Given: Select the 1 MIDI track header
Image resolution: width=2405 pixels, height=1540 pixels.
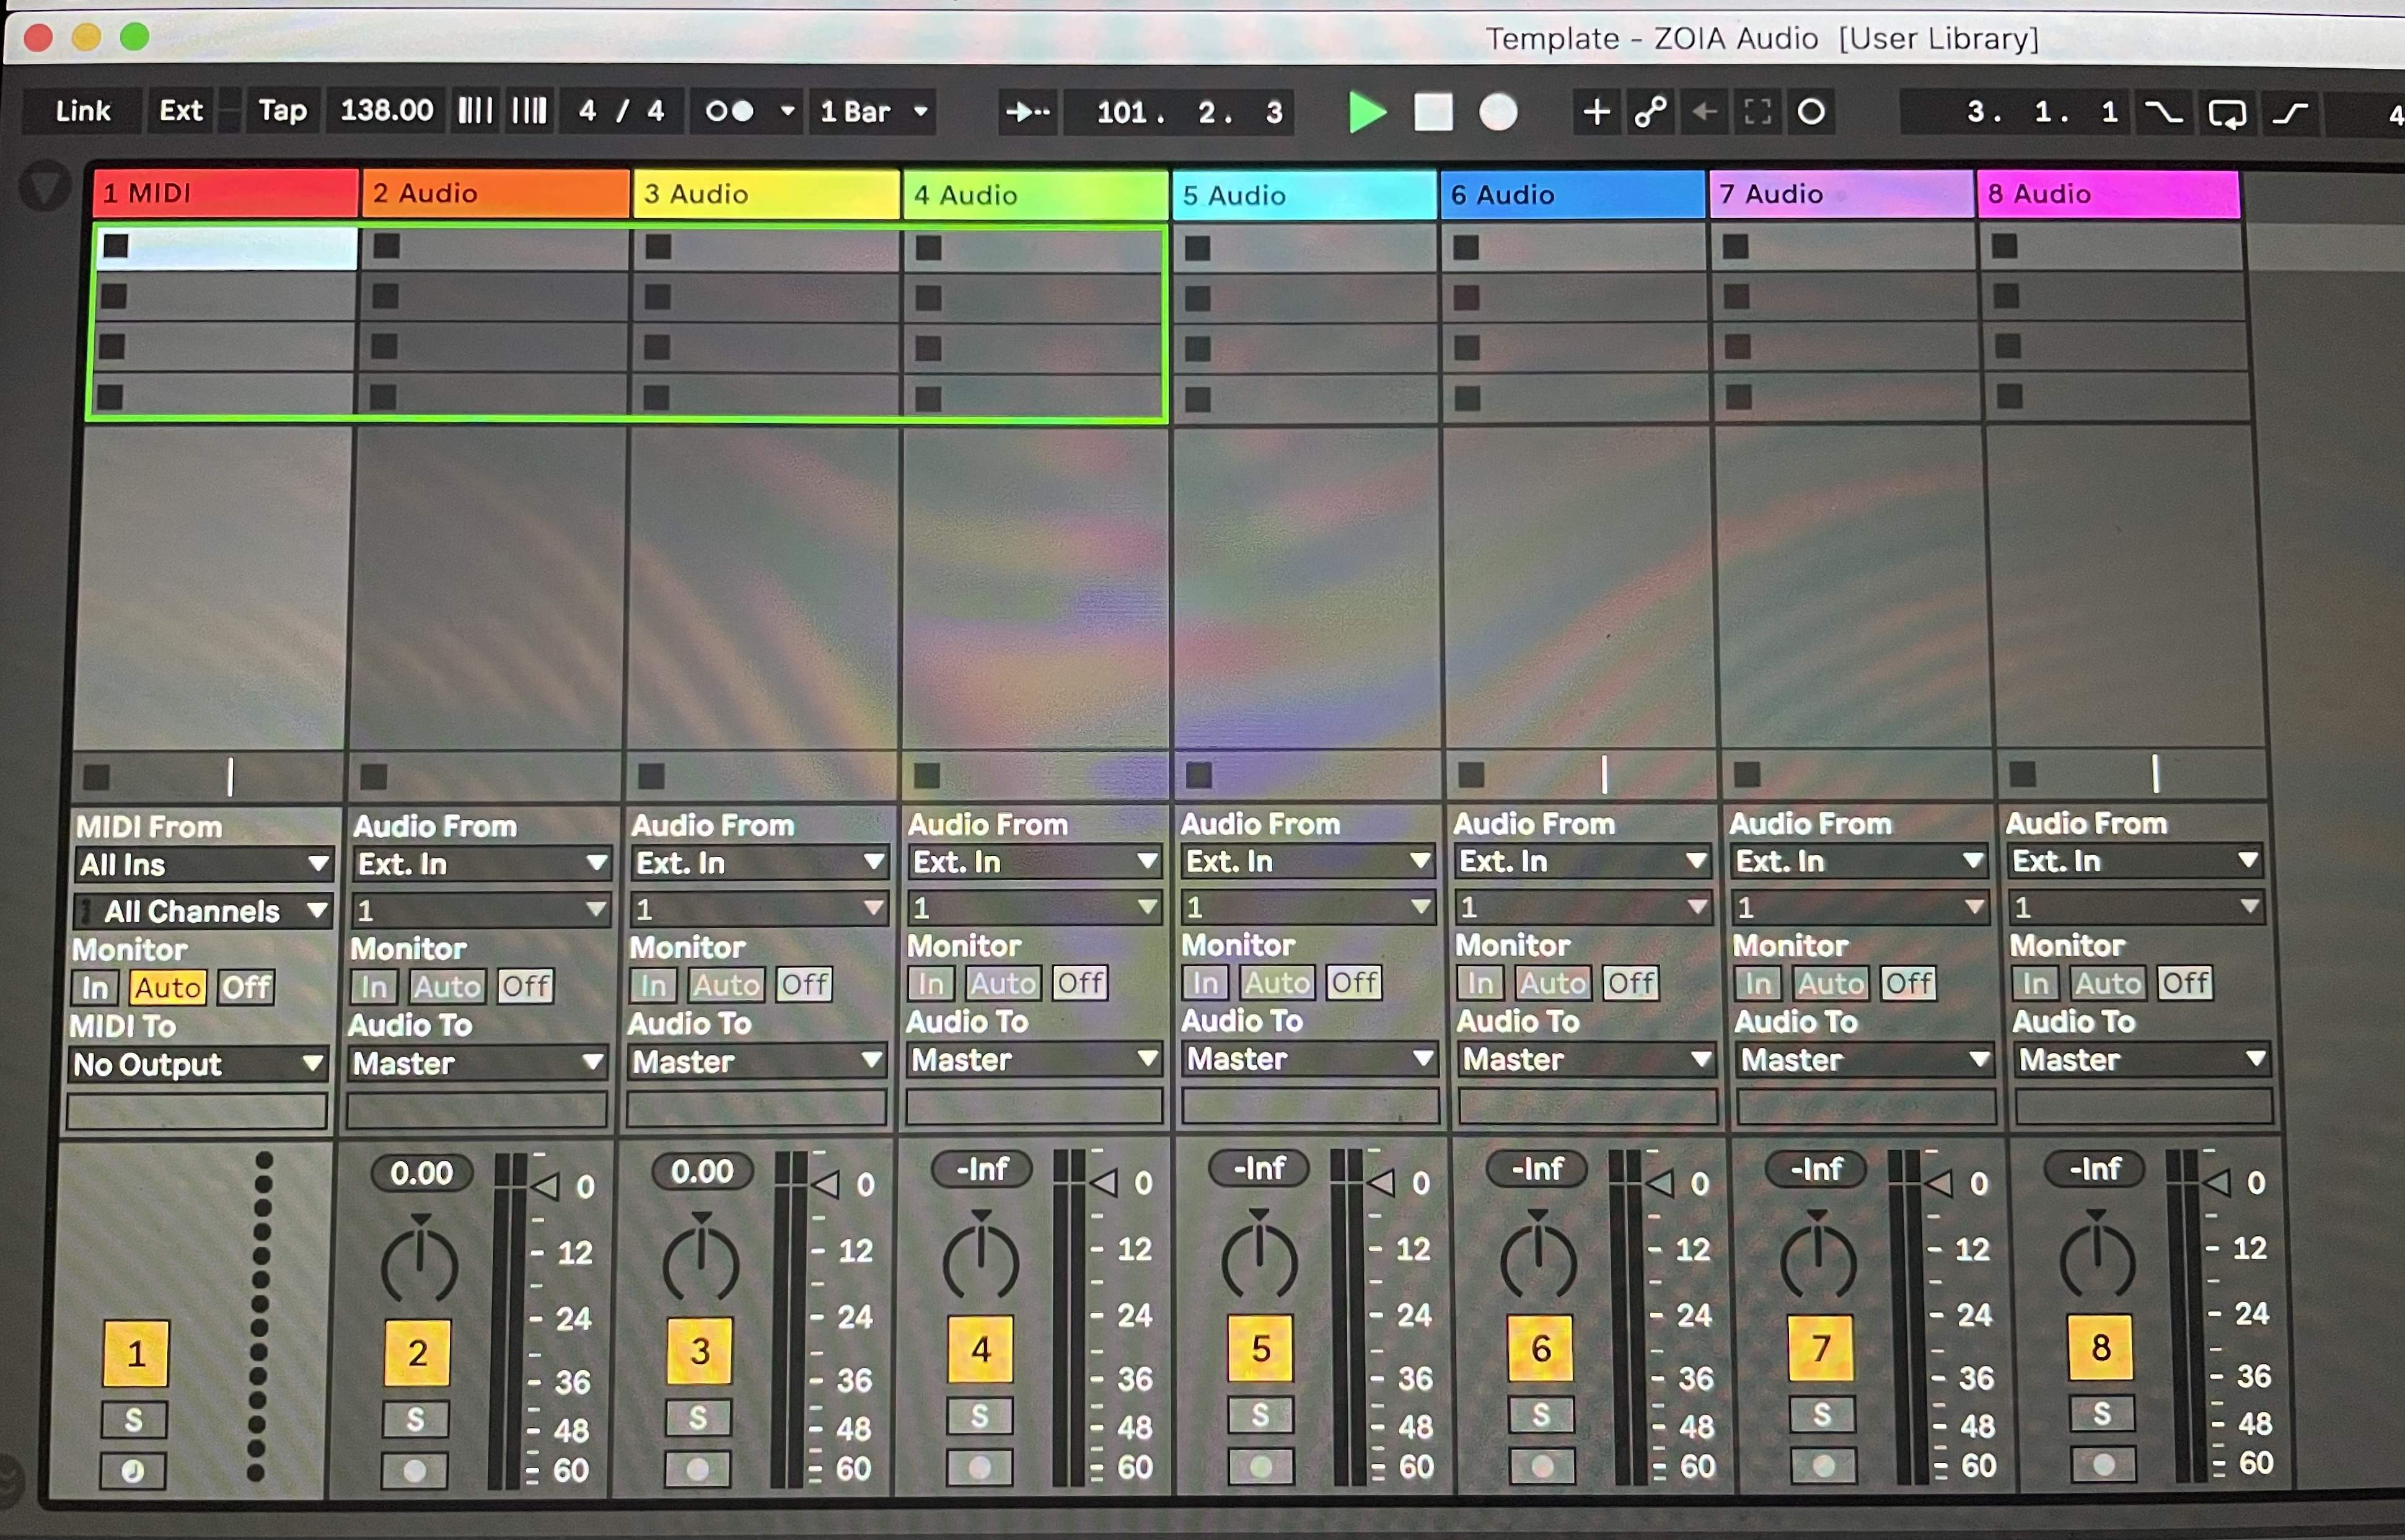Looking at the screenshot, I should [226, 193].
